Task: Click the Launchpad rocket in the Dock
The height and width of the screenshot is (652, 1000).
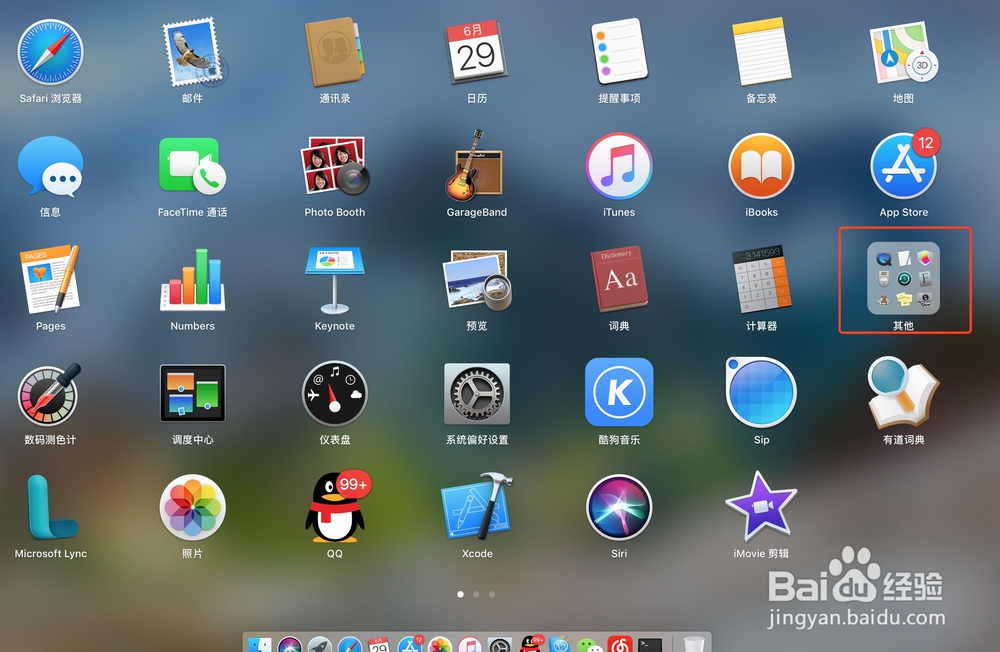Action: point(320,644)
